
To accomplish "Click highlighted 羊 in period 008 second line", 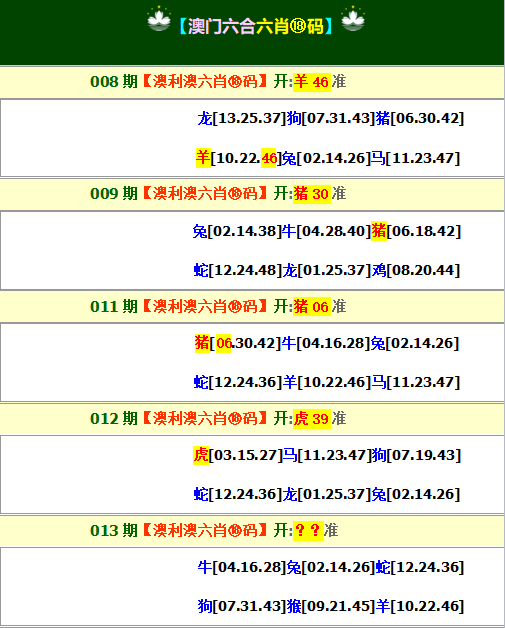I will click(x=203, y=158).
